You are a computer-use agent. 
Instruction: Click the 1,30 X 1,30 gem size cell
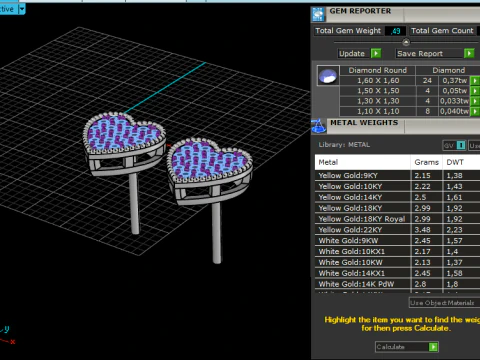tap(378, 101)
